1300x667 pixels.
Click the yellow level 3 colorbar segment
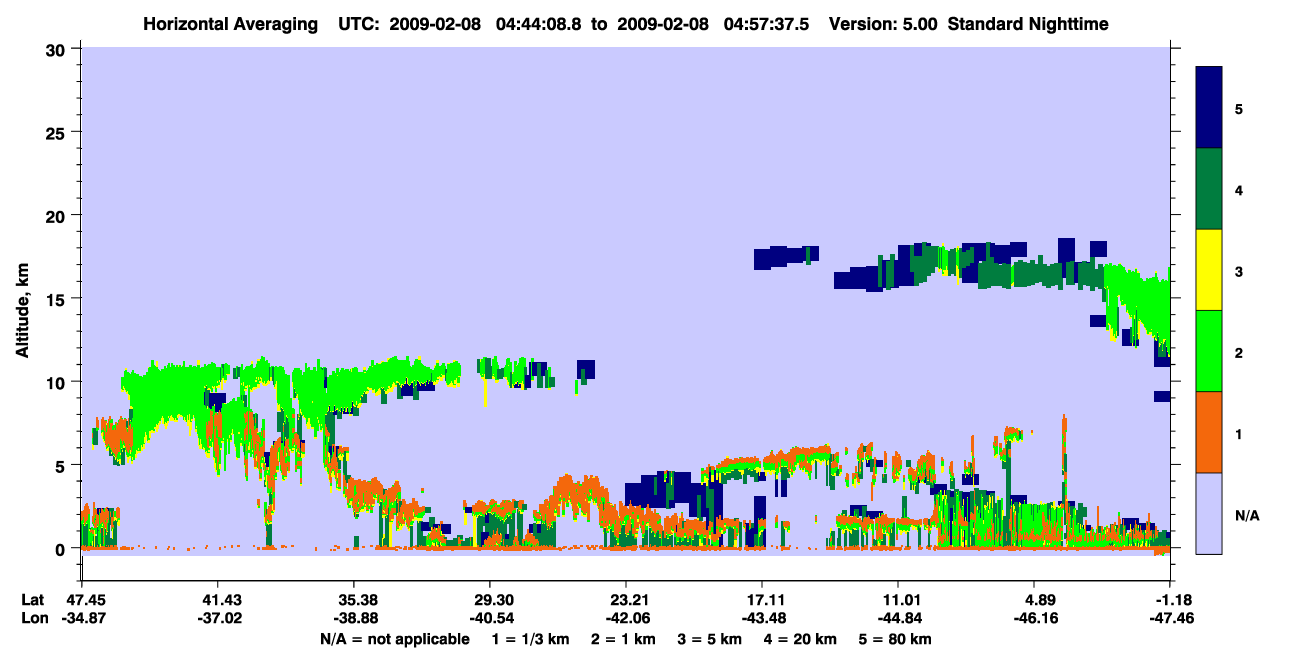1209,270
